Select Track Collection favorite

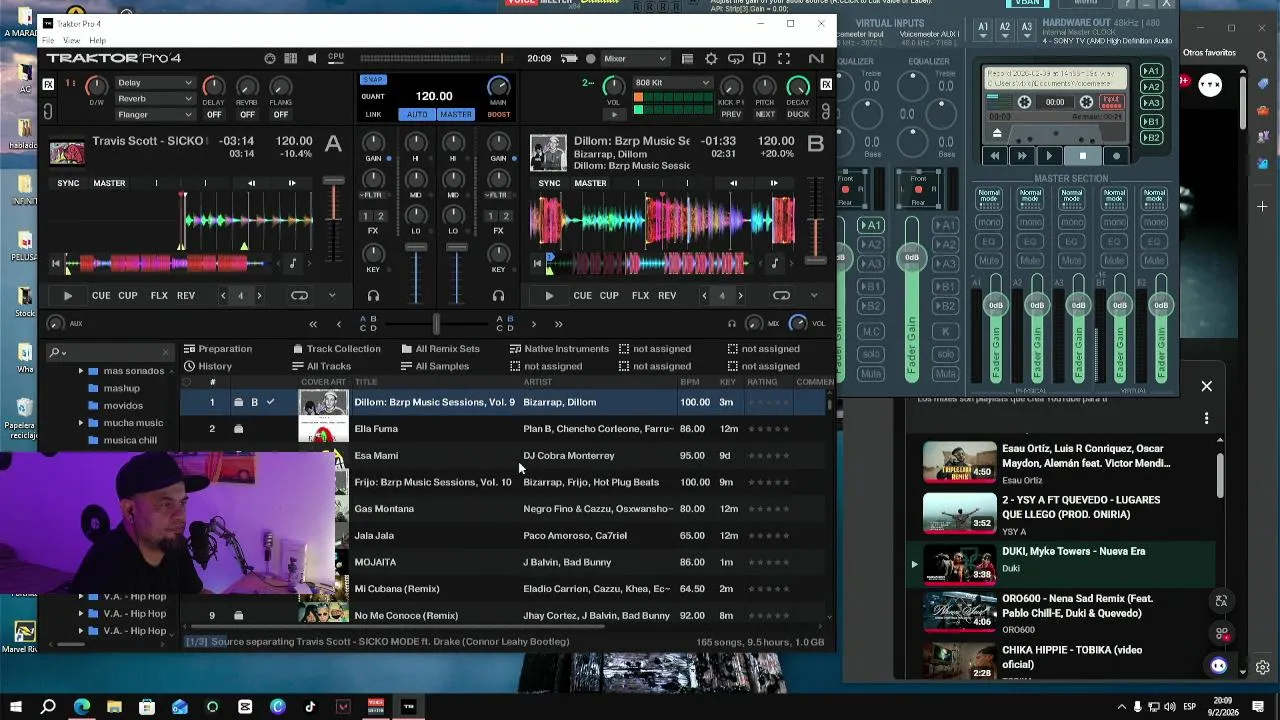[336, 349]
